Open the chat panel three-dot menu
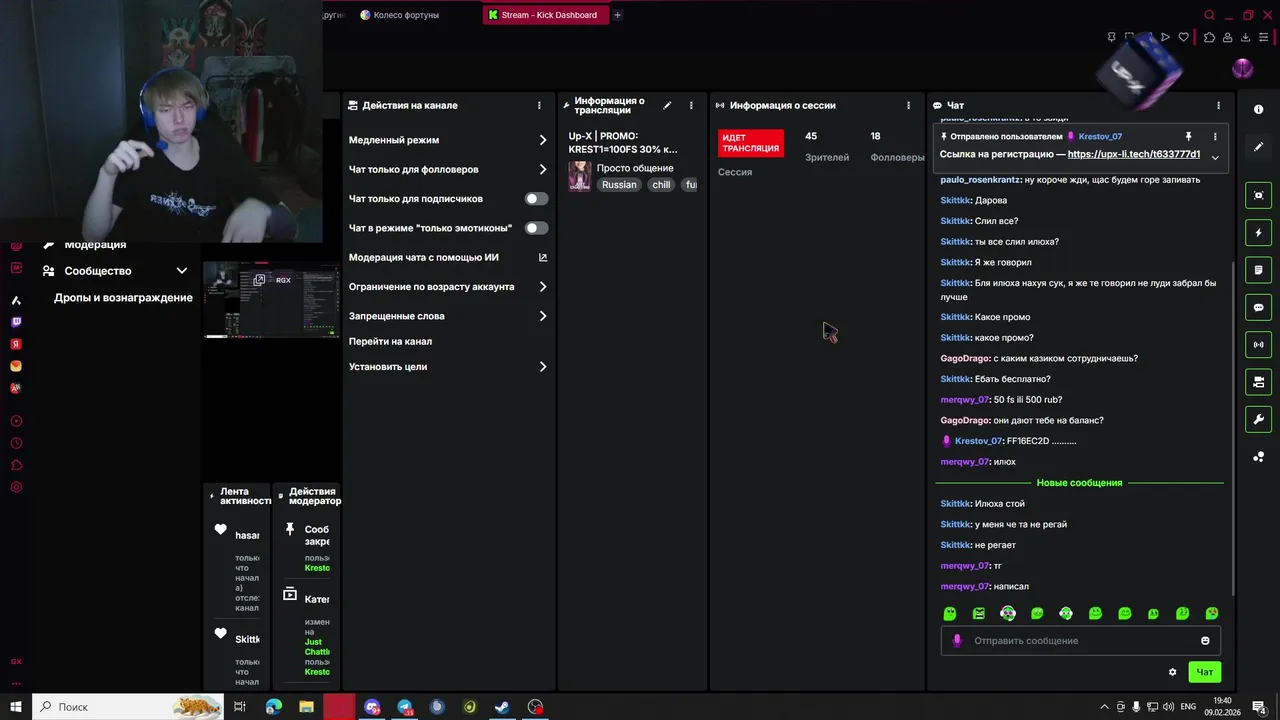Viewport: 1280px width, 720px height. coord(1218,105)
